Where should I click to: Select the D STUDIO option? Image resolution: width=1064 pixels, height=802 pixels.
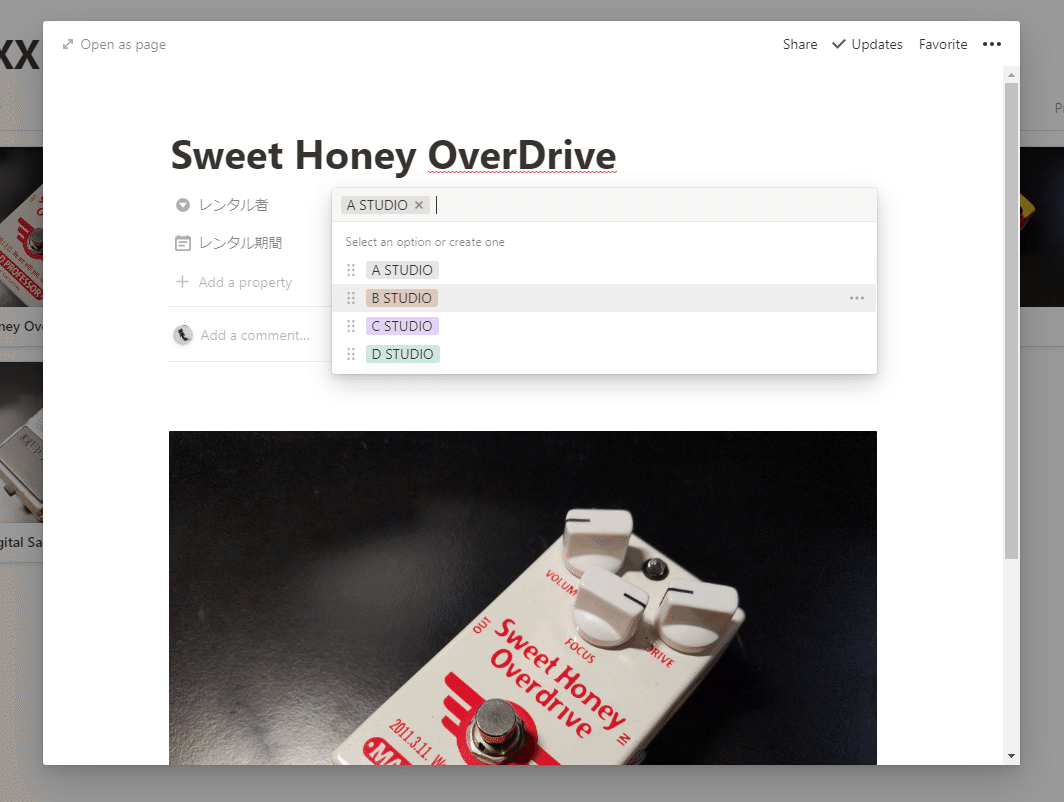coord(402,354)
